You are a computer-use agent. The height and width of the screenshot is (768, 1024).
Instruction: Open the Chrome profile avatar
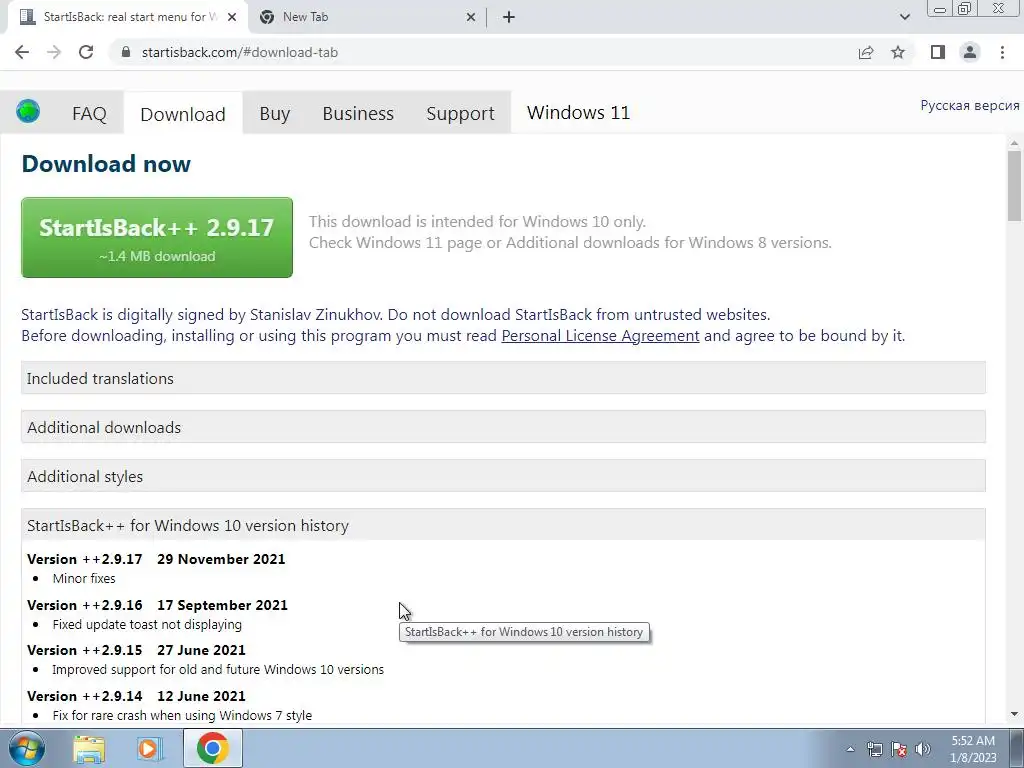click(x=970, y=52)
